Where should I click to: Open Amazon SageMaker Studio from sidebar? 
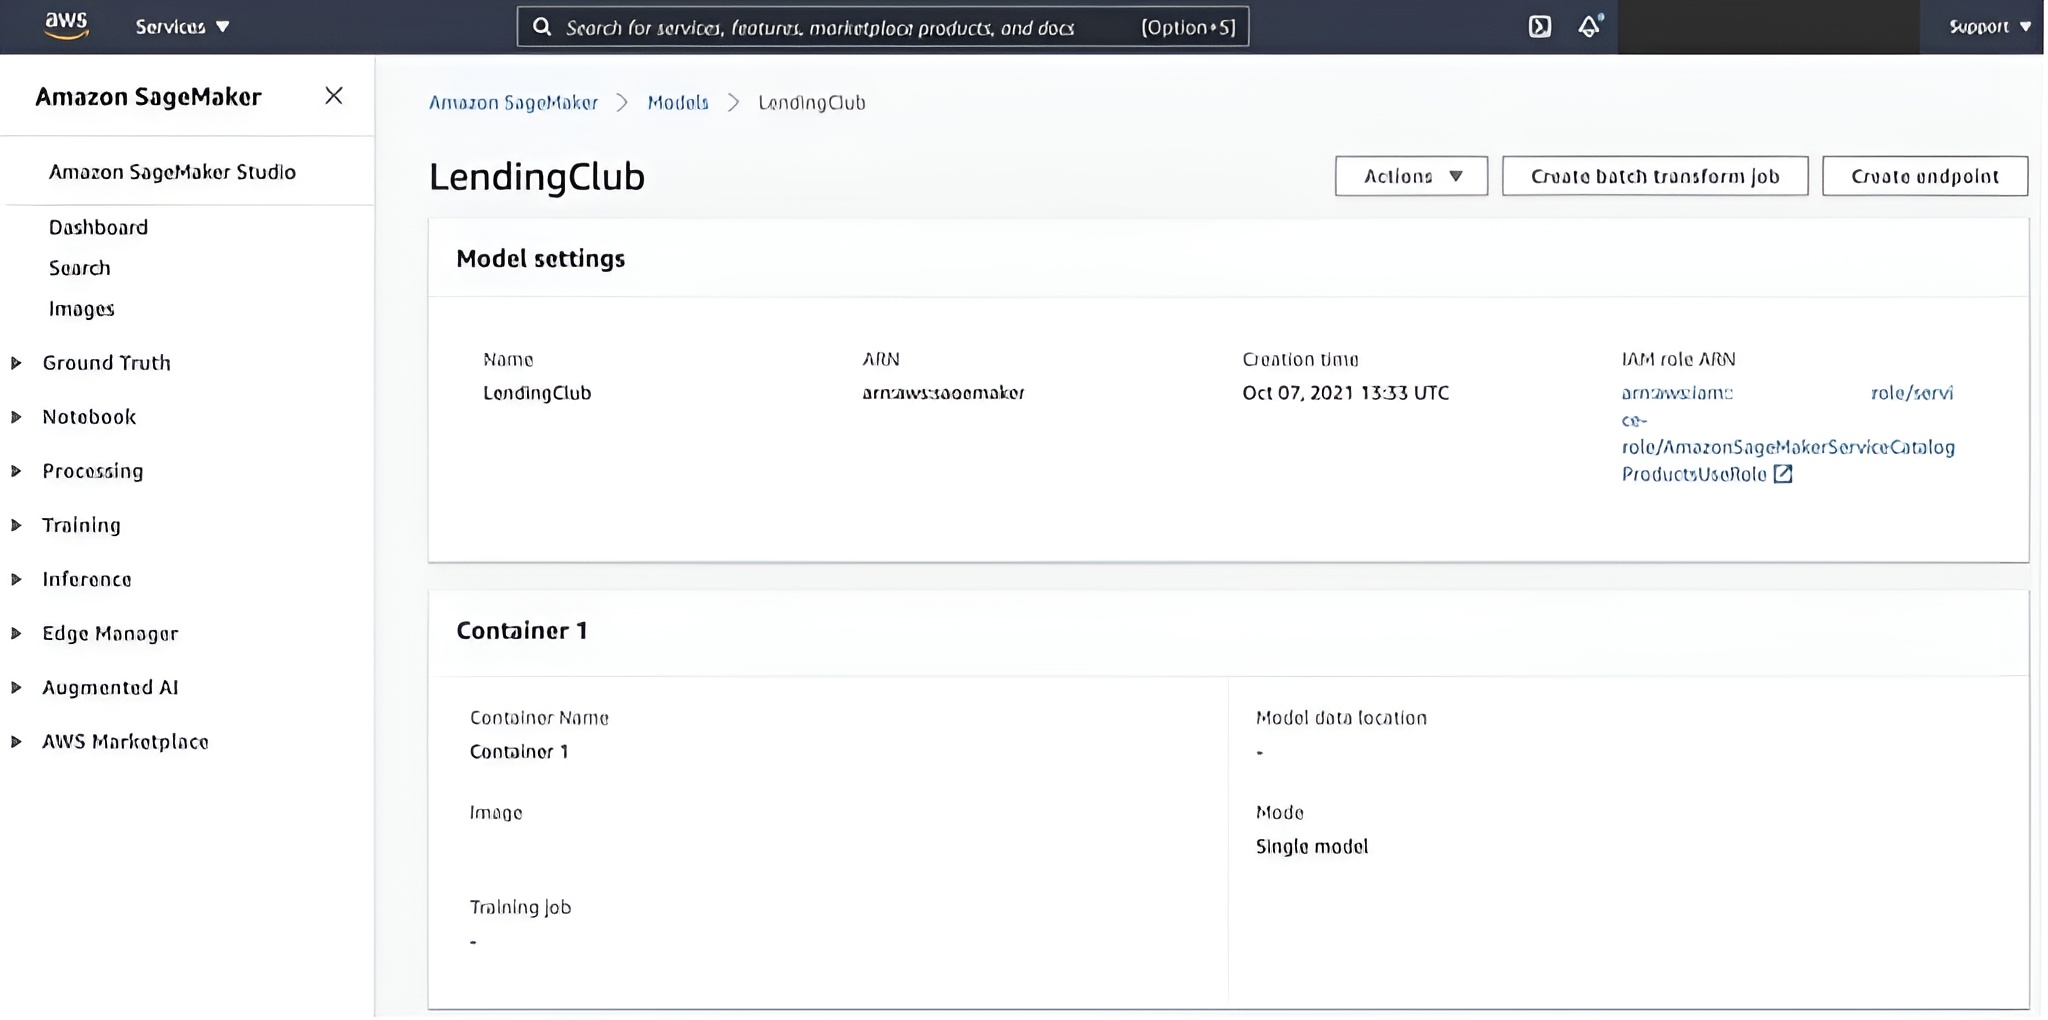172,172
